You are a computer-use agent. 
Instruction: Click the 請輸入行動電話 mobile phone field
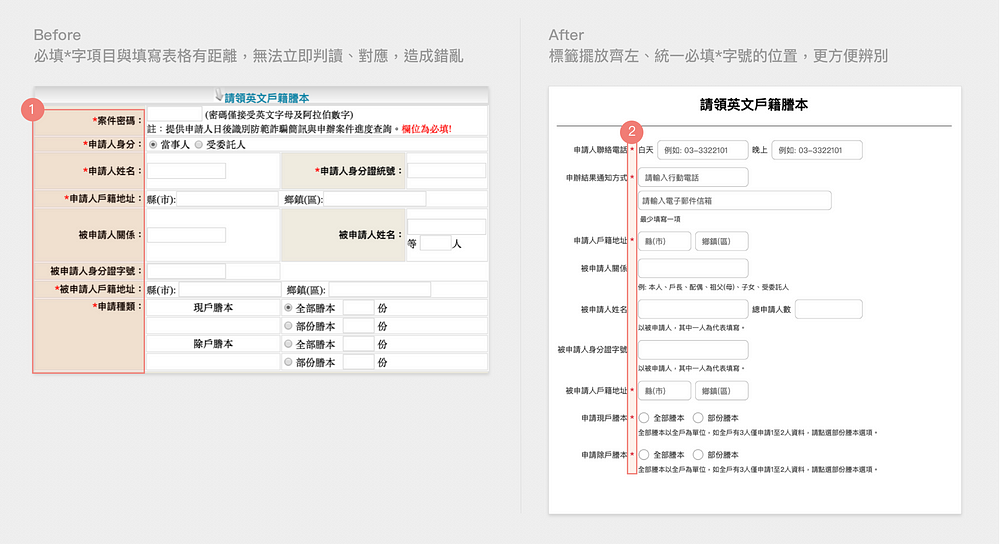(x=693, y=177)
